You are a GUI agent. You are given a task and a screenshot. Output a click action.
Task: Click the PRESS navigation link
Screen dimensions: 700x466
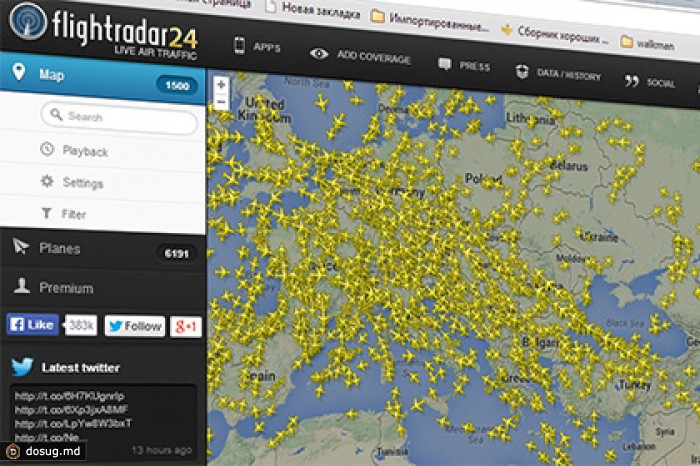click(475, 67)
